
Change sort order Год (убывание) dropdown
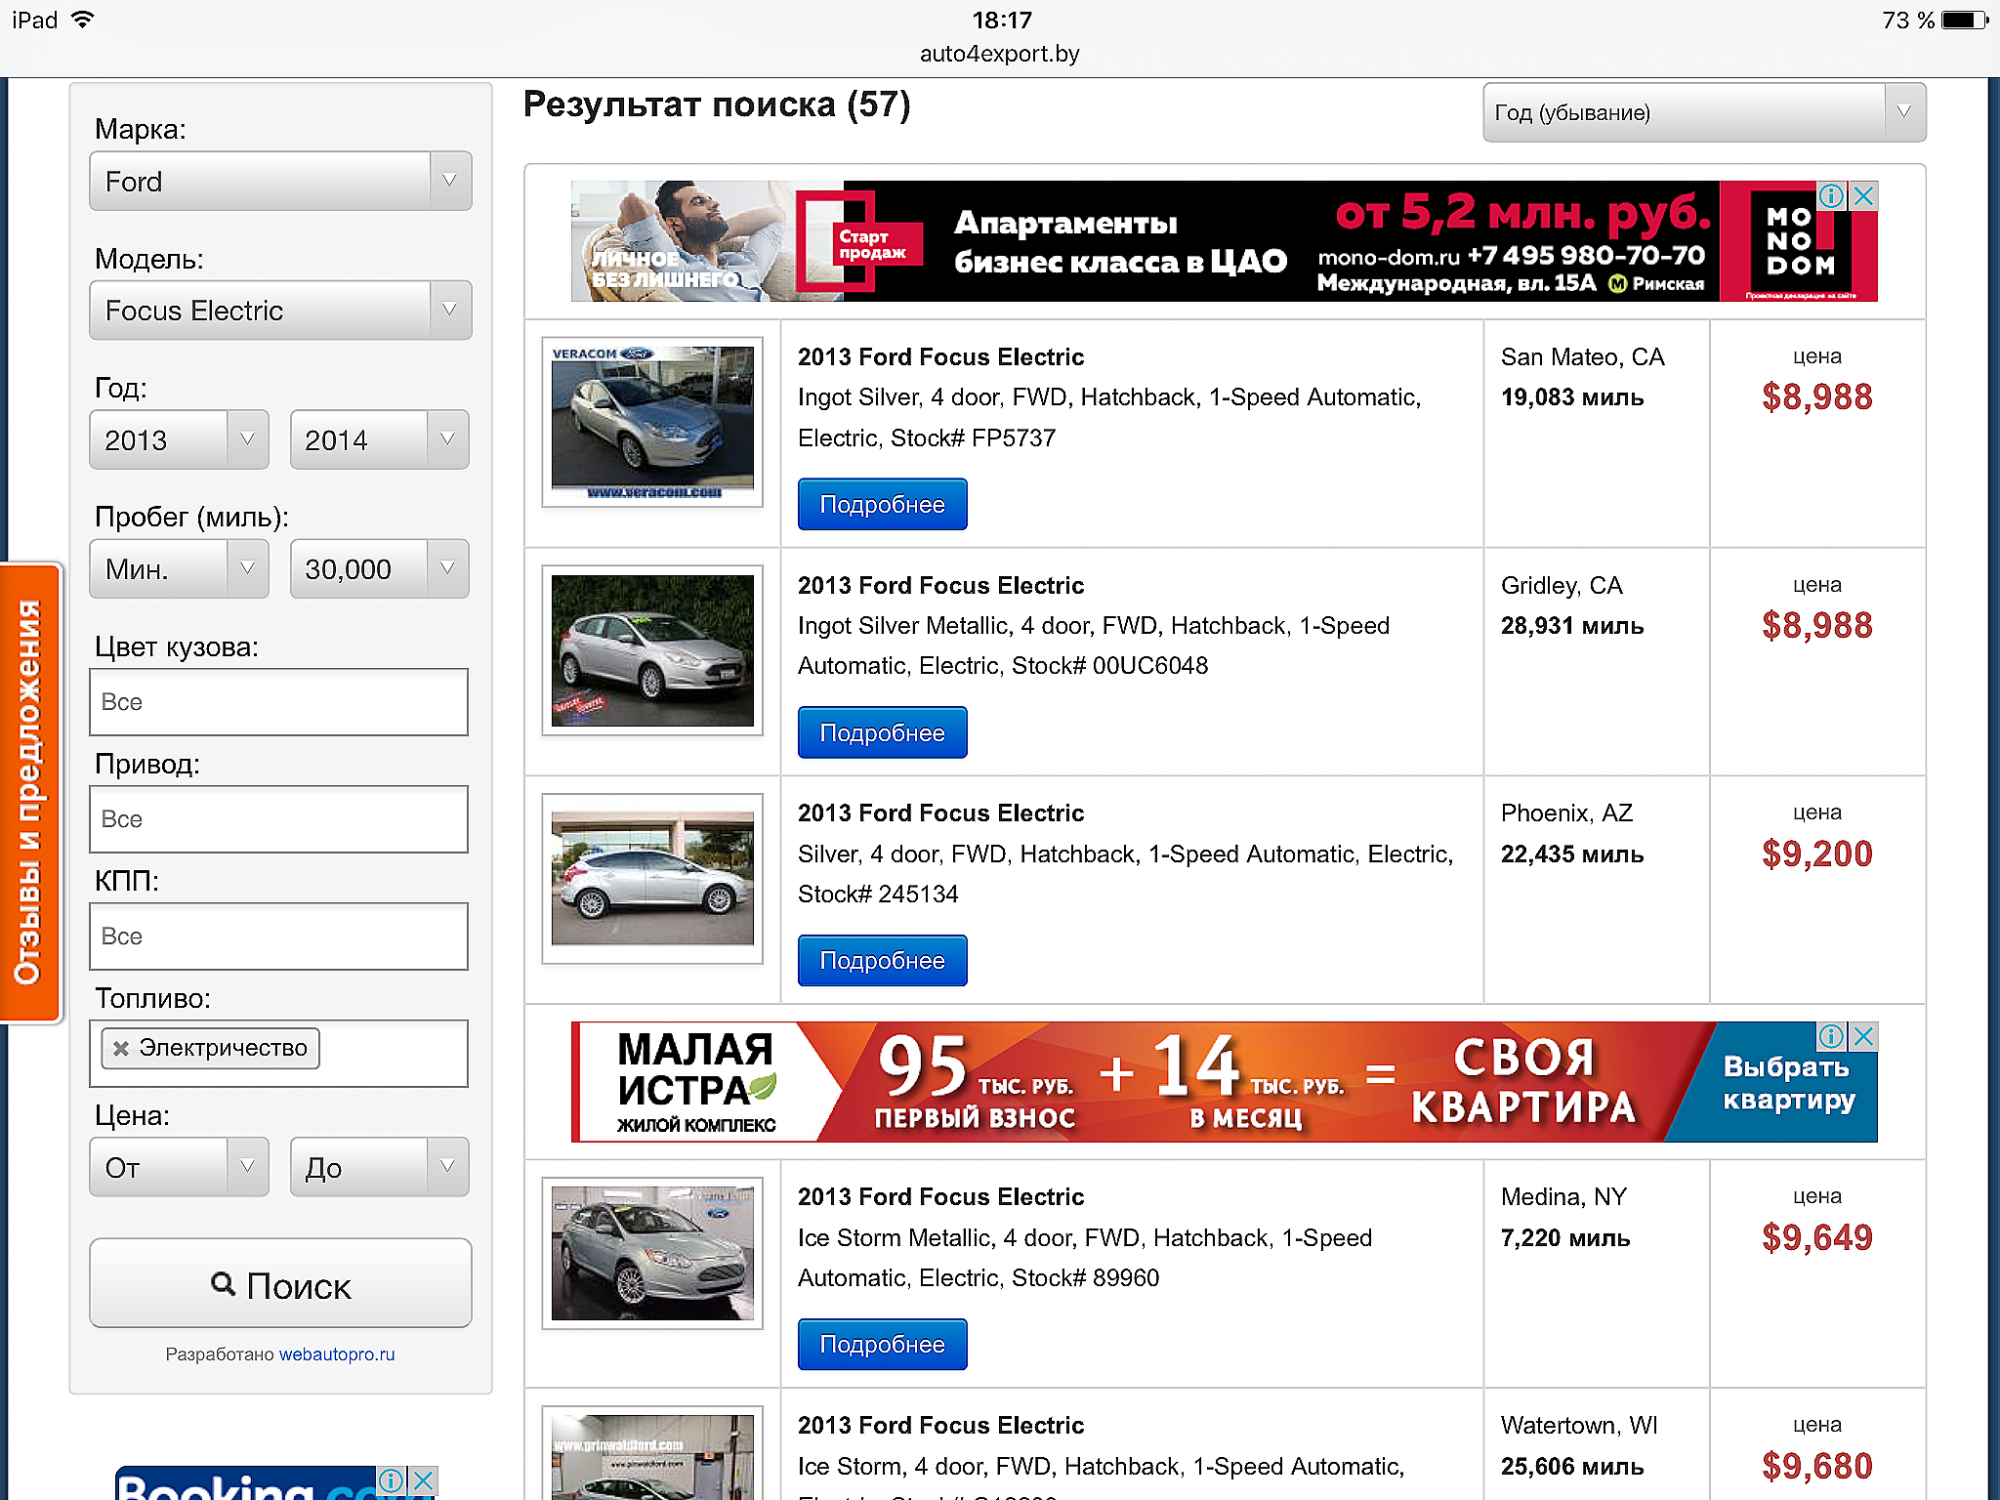click(1703, 112)
